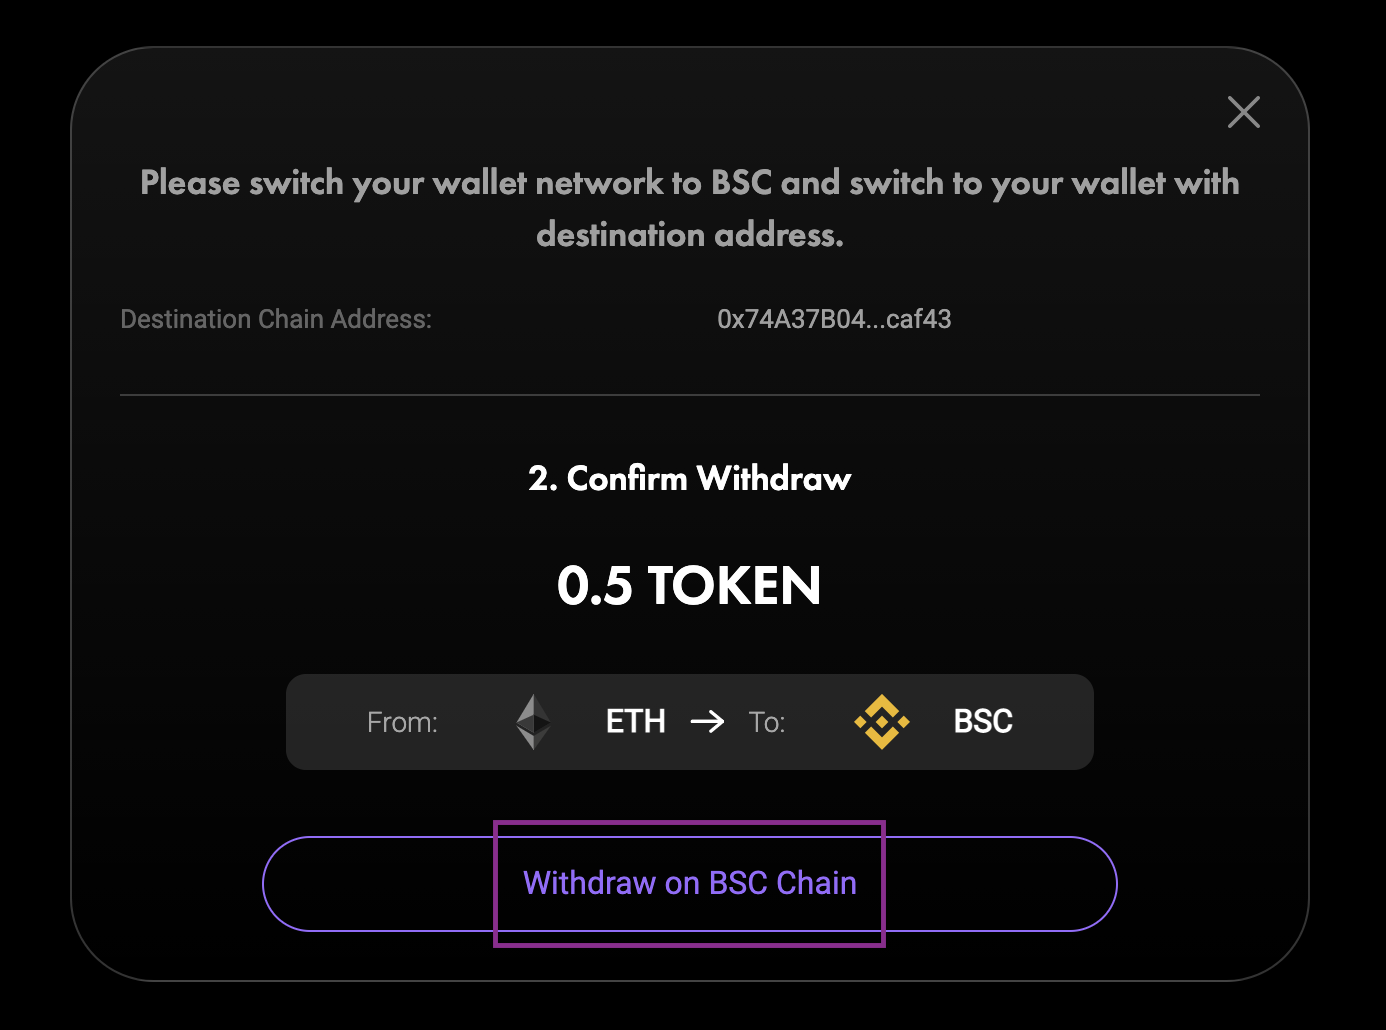The height and width of the screenshot is (1030, 1386).
Task: Click 'BSC' in the top instruction sentence
Action: 741,184
